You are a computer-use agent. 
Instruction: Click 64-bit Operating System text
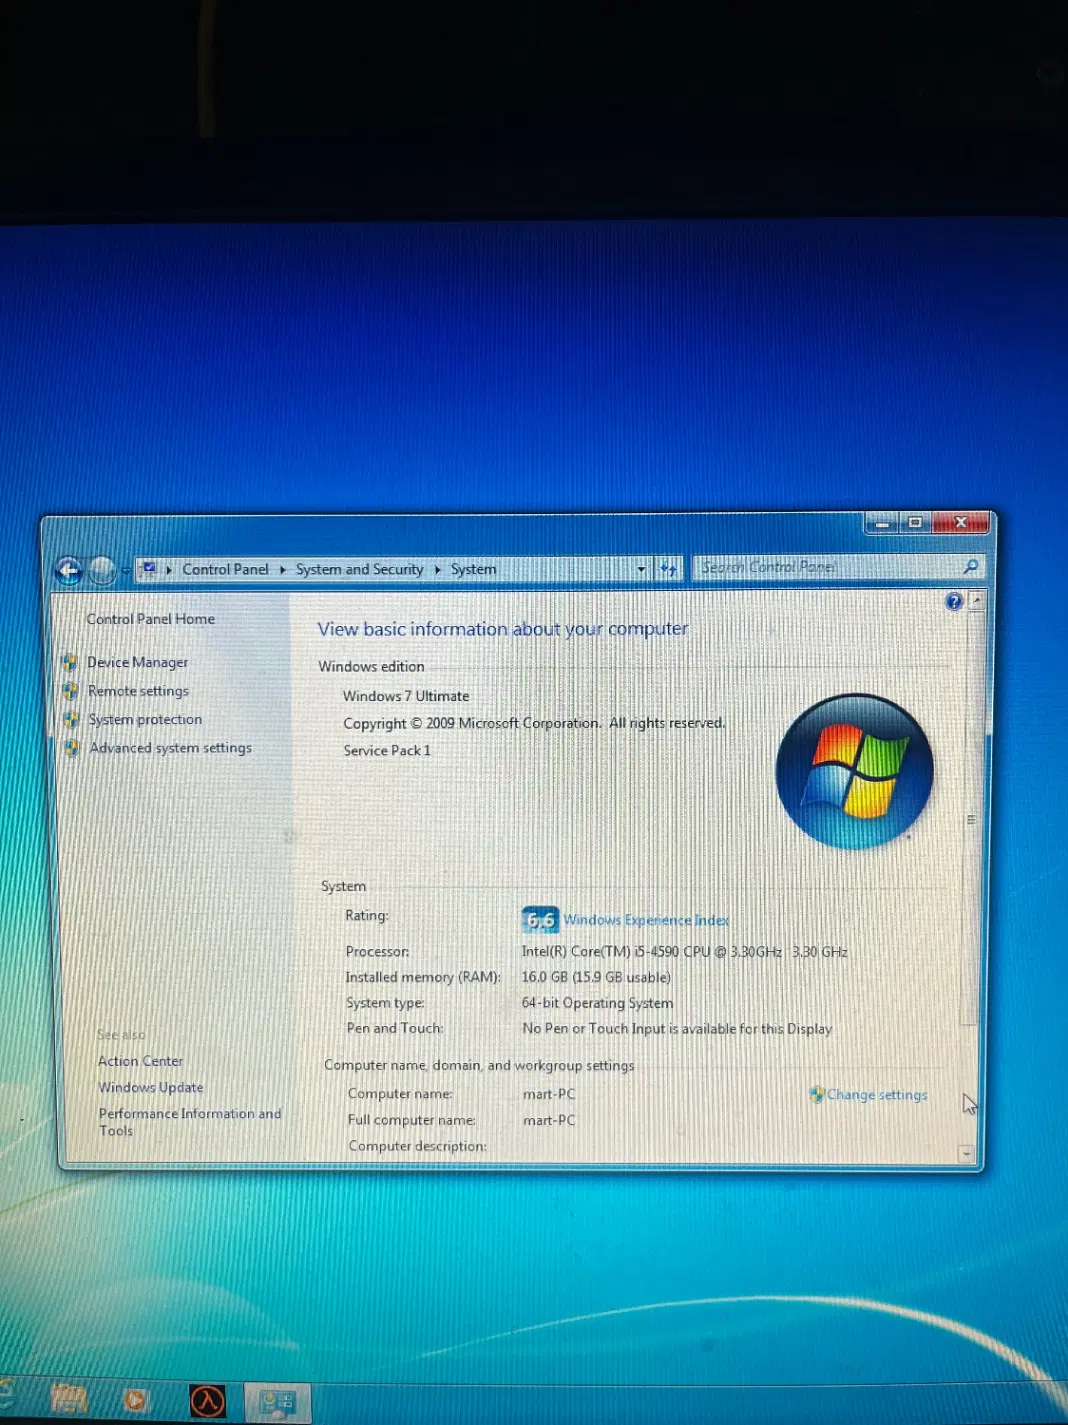coord(597,1003)
